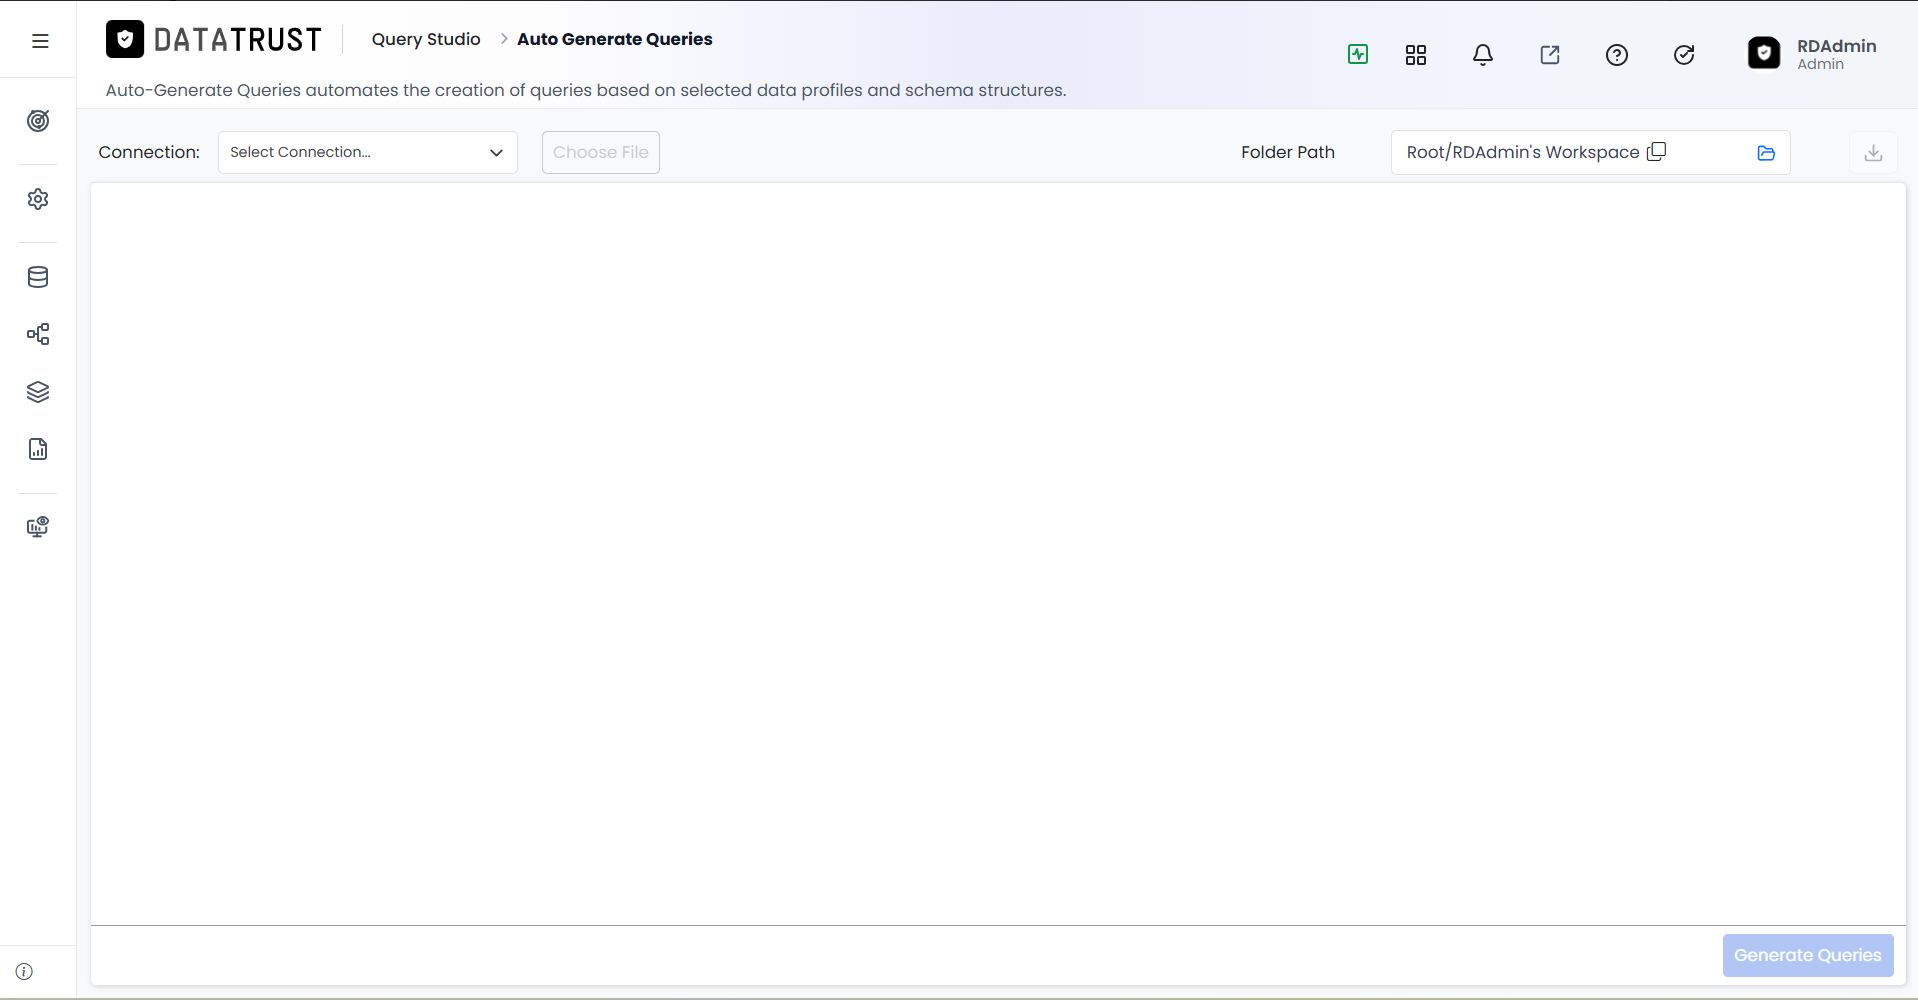Click the DataTrust shield logo
1918x1000 pixels.
point(125,39)
